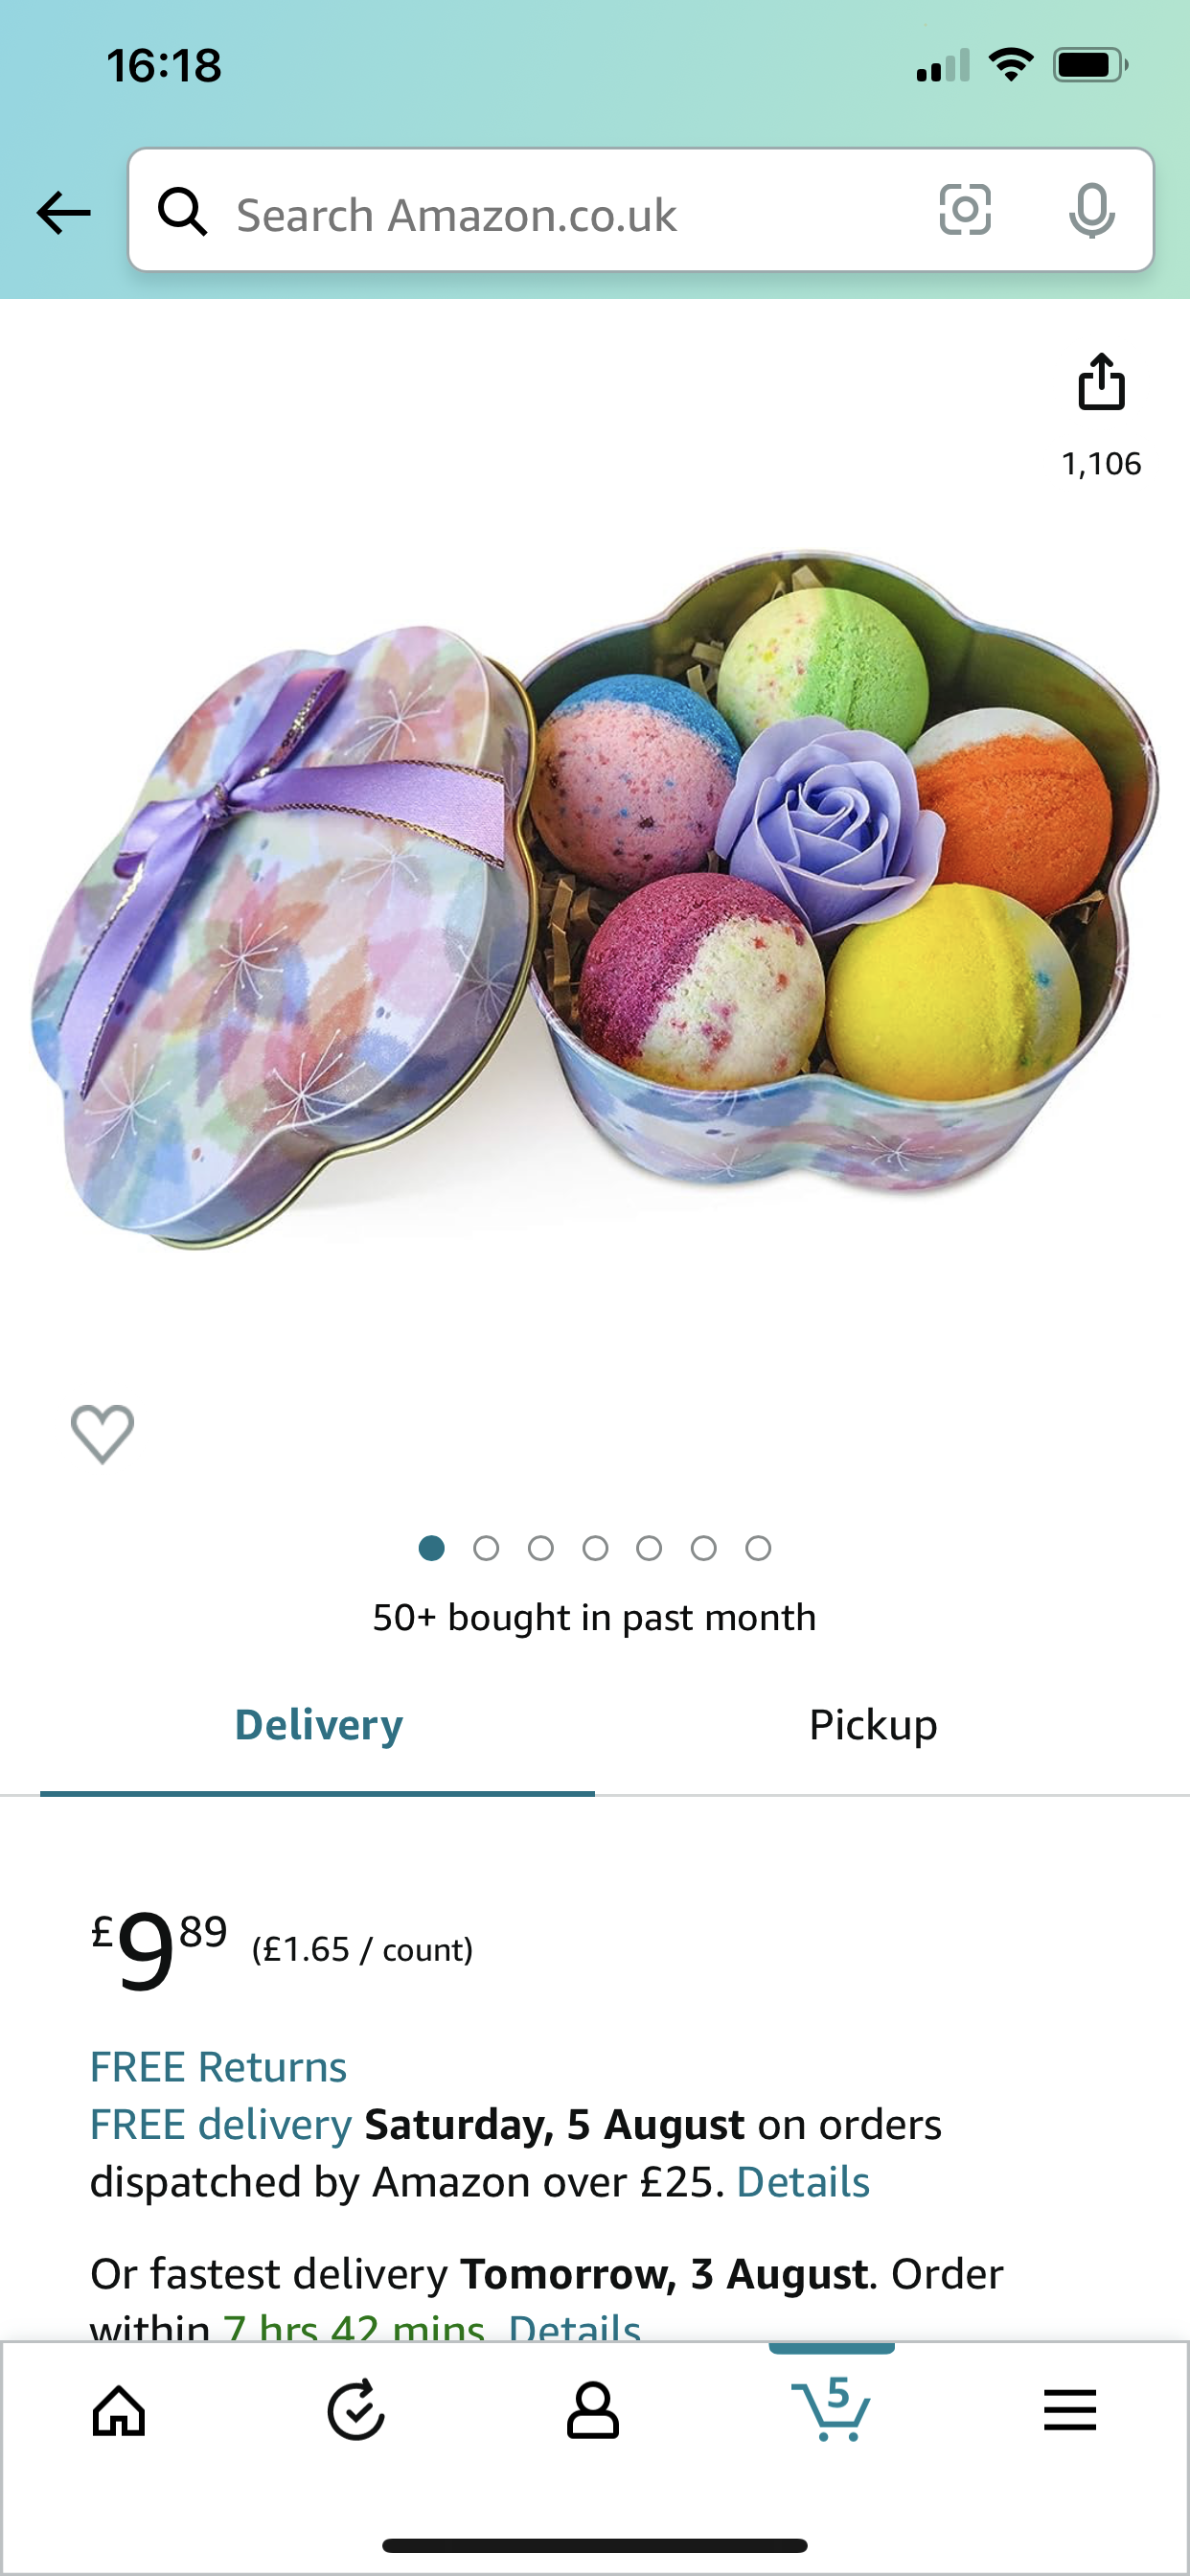Image resolution: width=1190 pixels, height=2576 pixels.
Task: Tap the FREE delivery link
Action: coord(221,2123)
